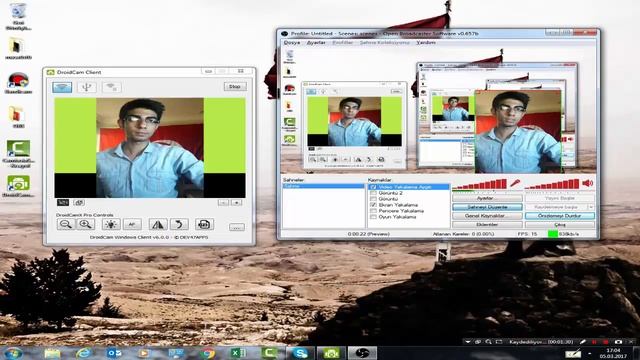Viewport: 640px width, 360px height.
Task: Enable the Oyun Yakalama source checkbox
Action: coord(373,217)
